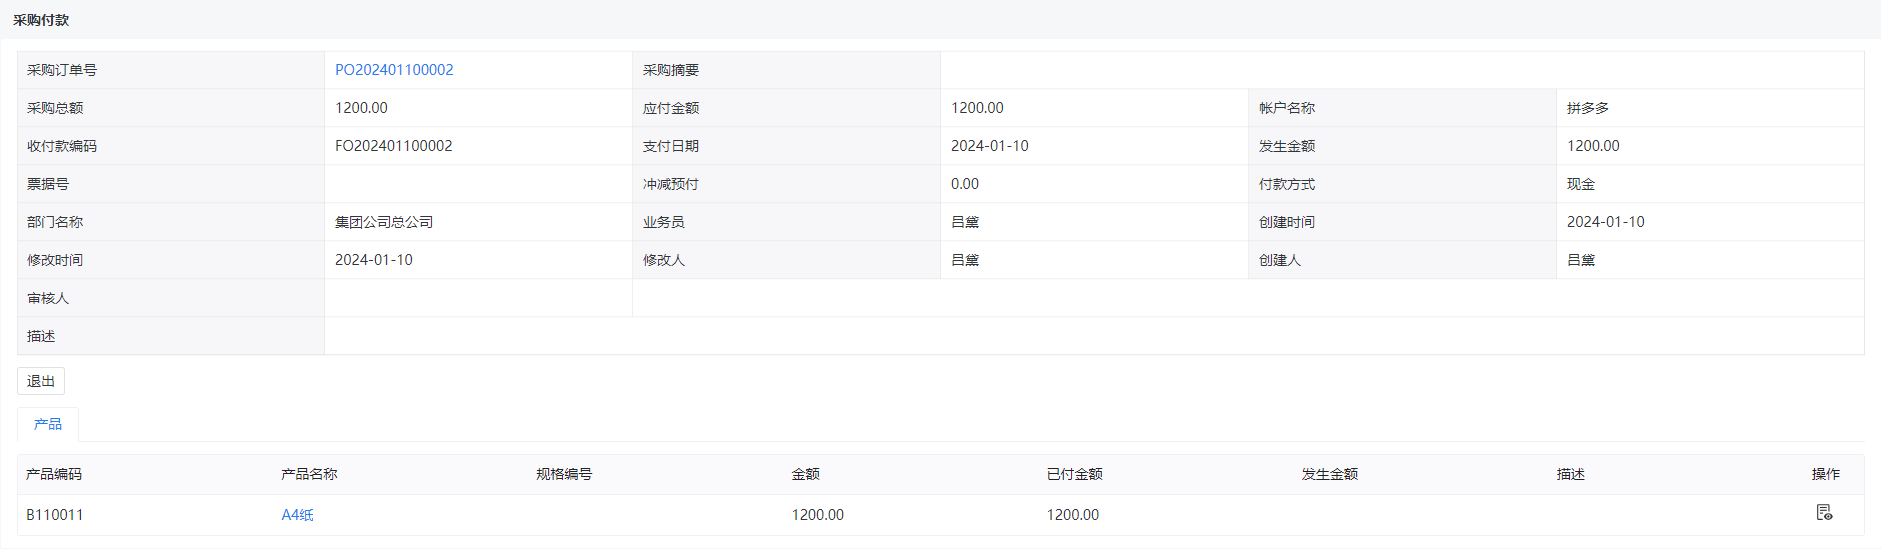
Task: Click the 操作 column header
Action: pyautogui.click(x=1826, y=474)
